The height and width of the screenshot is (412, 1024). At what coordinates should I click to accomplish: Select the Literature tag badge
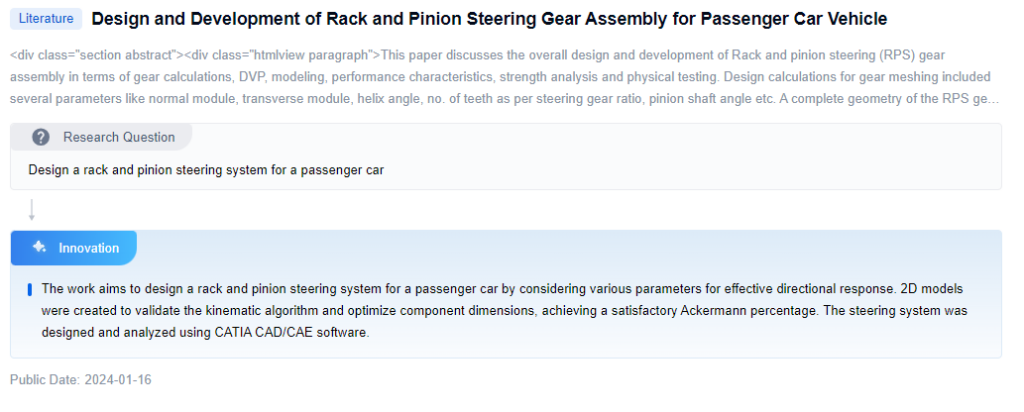(x=46, y=19)
